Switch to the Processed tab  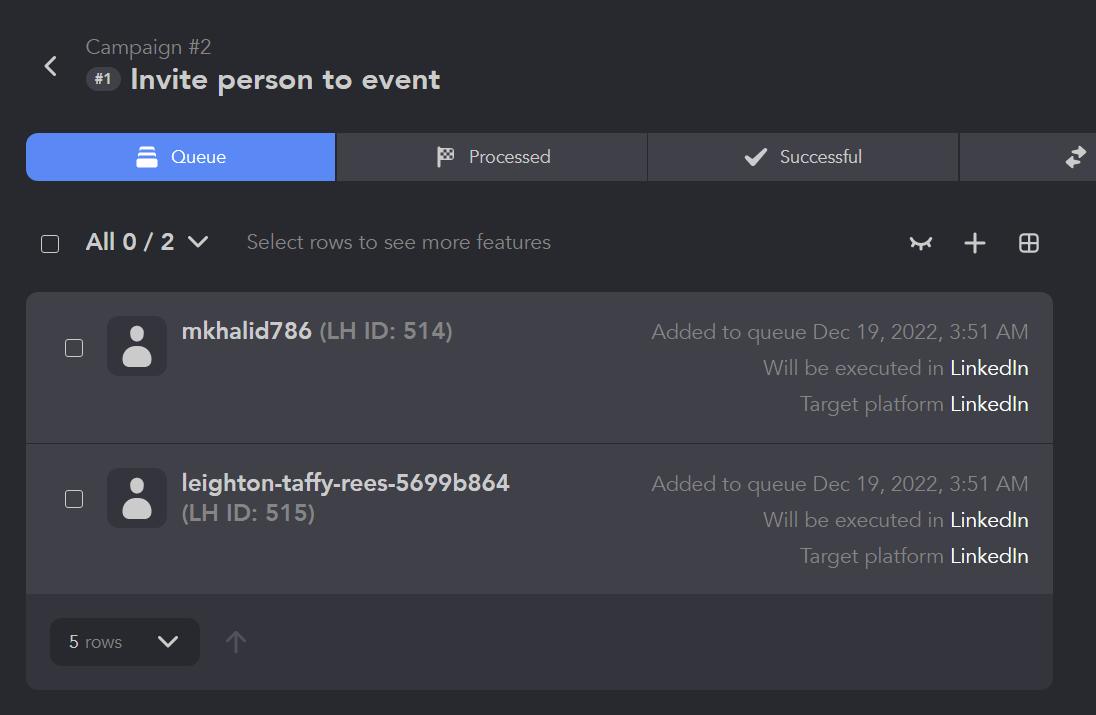492,157
